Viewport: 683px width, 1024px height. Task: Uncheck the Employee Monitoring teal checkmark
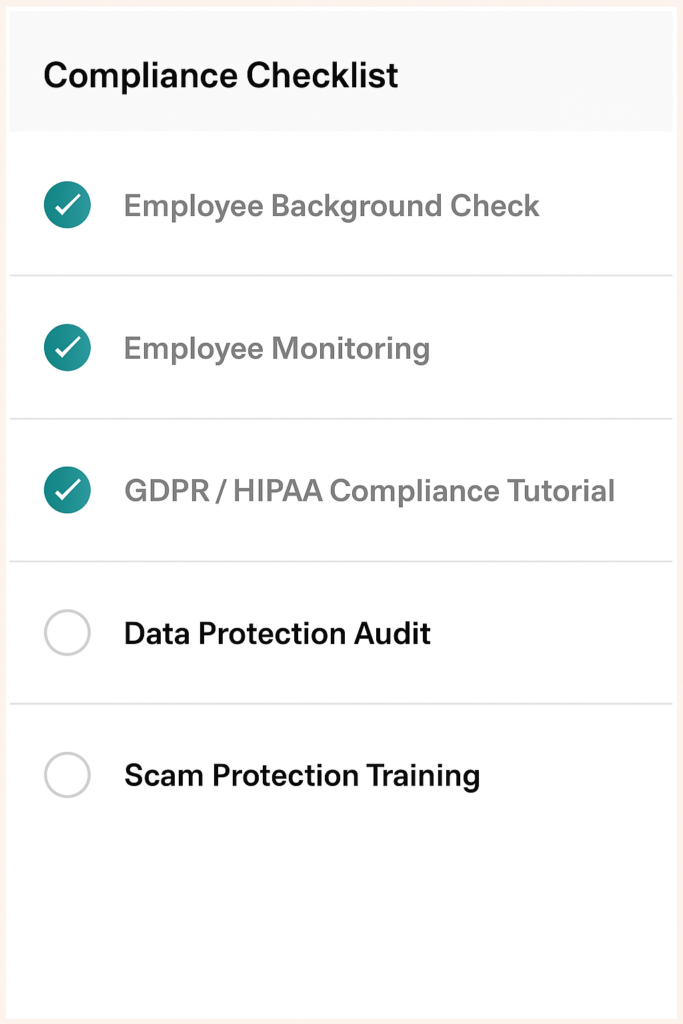(67, 347)
